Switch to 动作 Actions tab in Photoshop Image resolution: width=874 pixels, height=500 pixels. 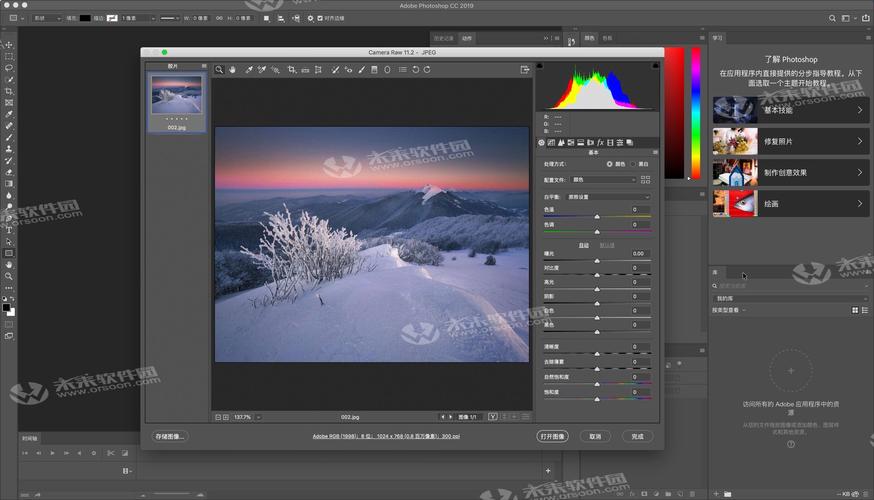point(467,38)
